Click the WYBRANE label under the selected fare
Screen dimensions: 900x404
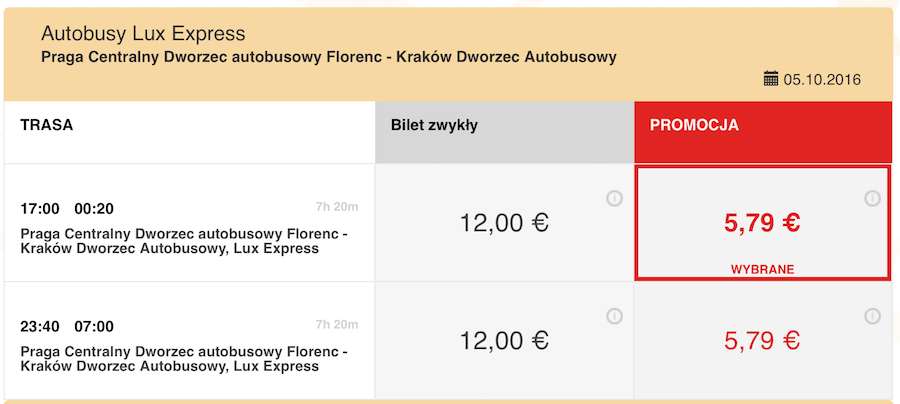coord(762,270)
